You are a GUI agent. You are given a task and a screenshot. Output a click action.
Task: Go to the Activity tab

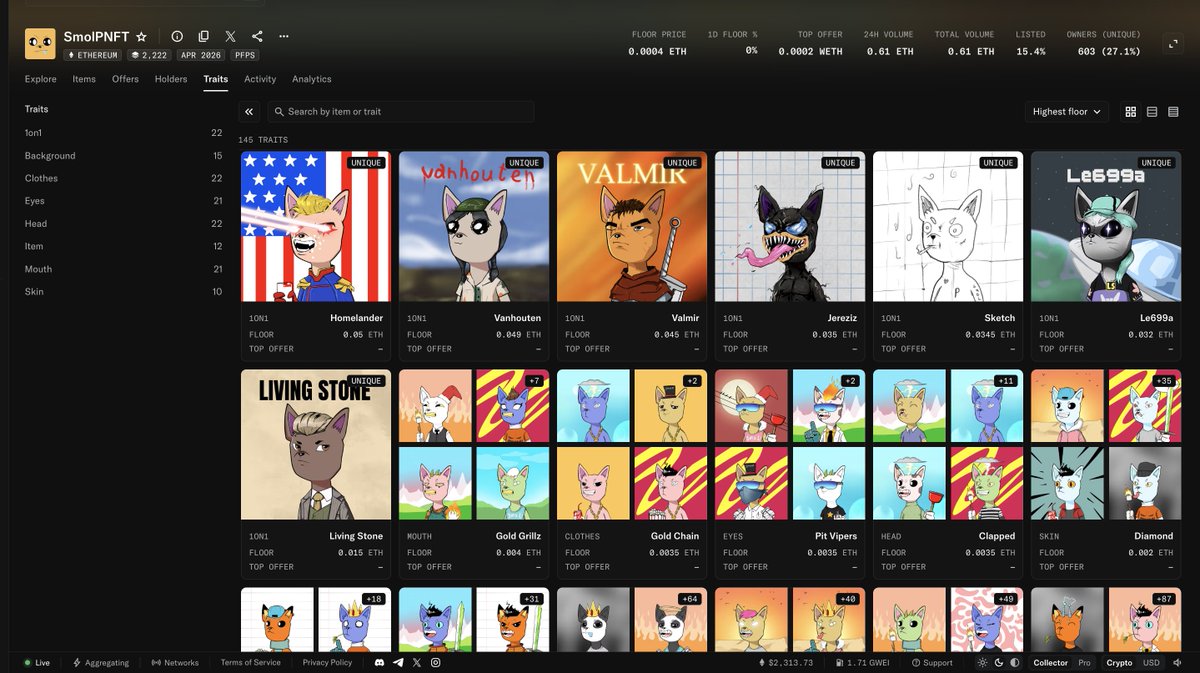[x=260, y=79]
